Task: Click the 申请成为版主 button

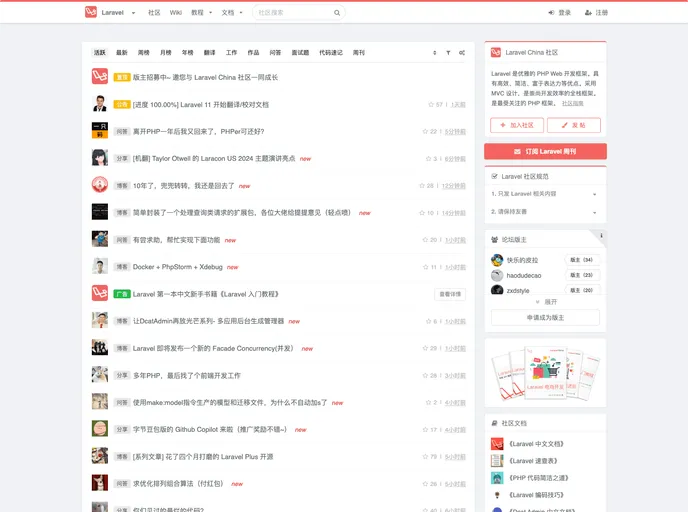Action: coord(545,318)
